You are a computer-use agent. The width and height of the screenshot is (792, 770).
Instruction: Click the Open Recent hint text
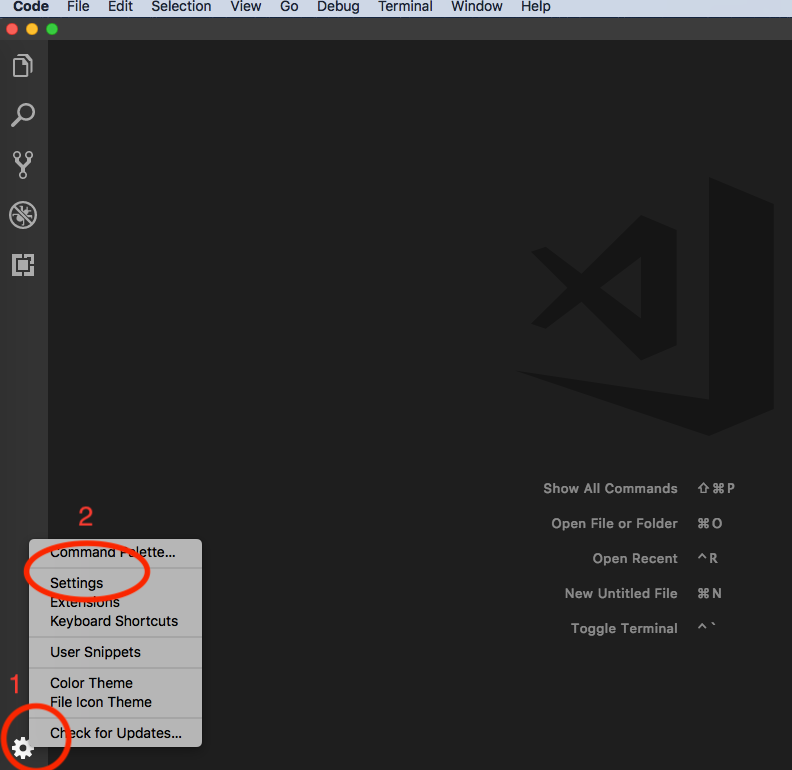635,558
